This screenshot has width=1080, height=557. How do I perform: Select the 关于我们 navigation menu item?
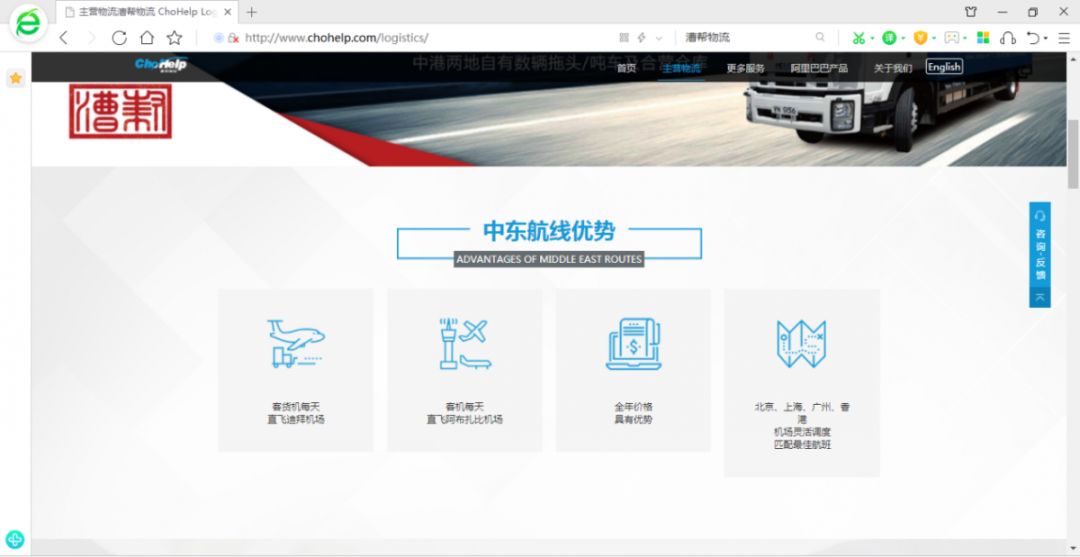(893, 68)
